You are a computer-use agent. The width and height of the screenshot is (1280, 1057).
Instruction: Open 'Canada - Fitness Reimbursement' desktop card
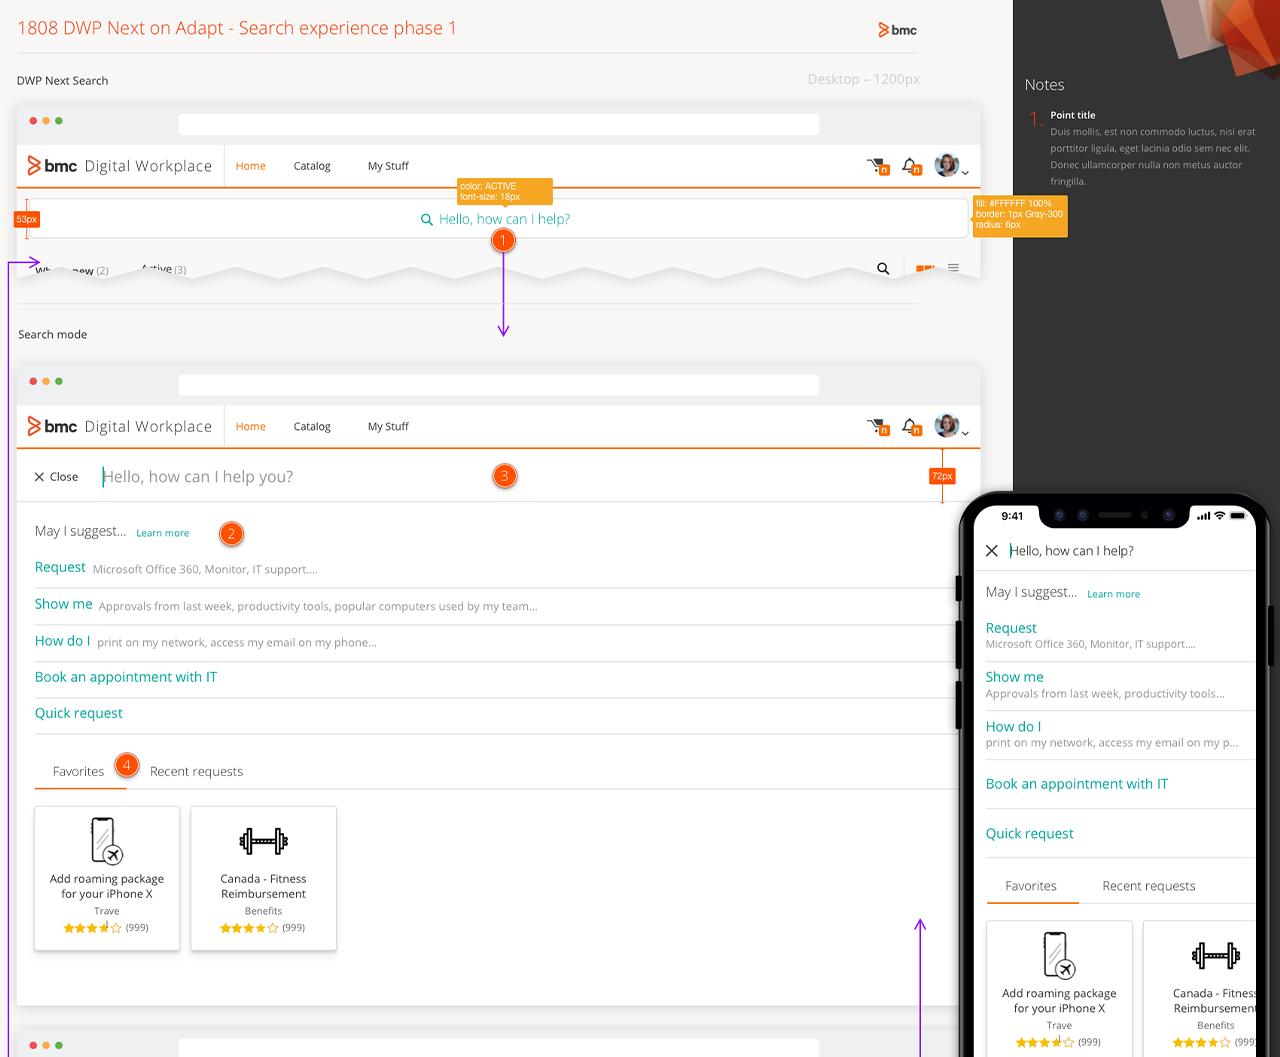tap(264, 878)
